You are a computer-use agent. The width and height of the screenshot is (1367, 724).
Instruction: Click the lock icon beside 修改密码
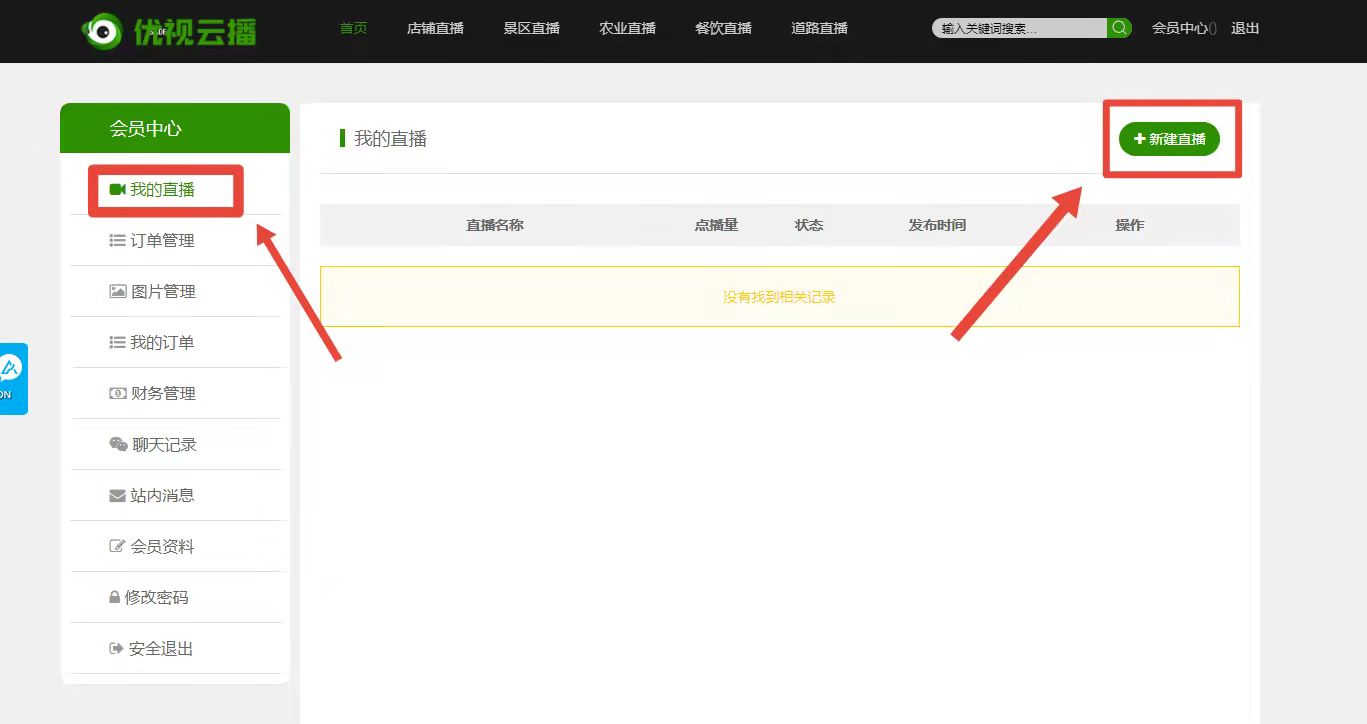coord(114,597)
